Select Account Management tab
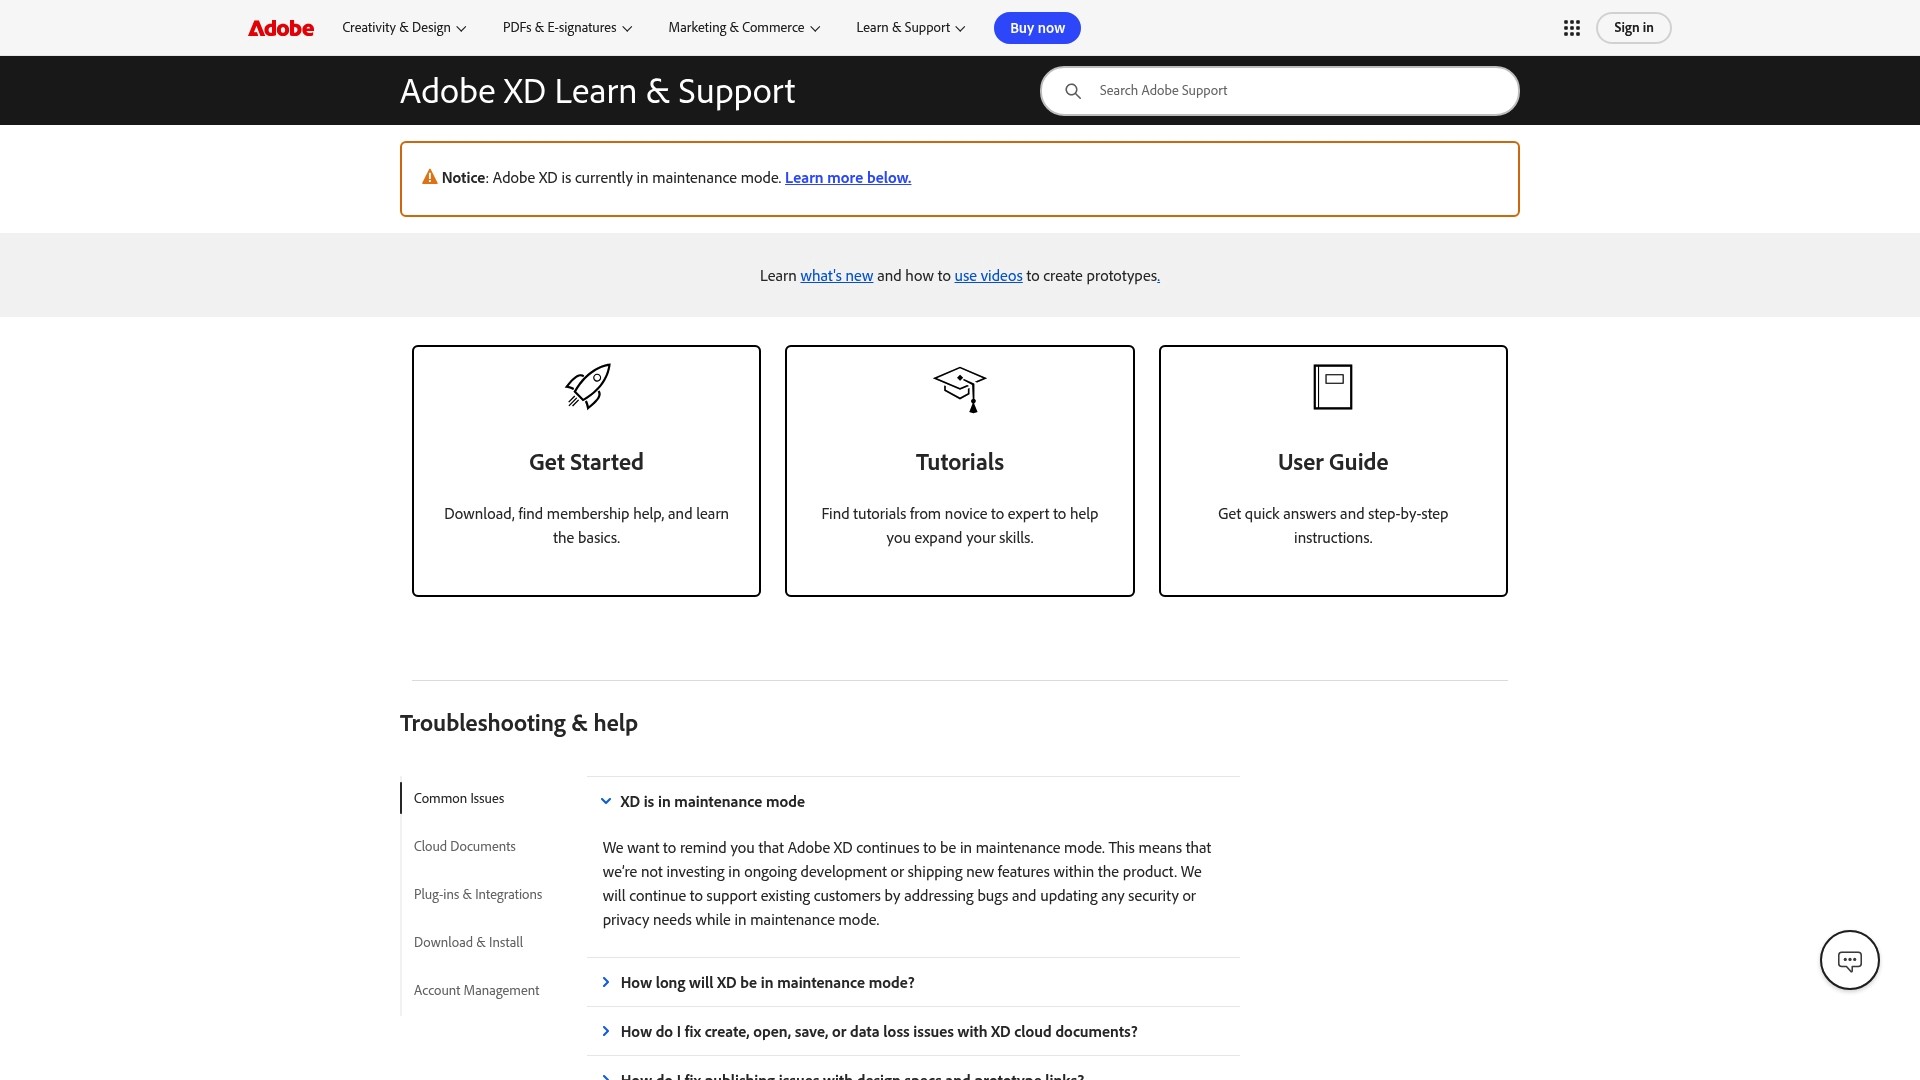 tap(476, 990)
